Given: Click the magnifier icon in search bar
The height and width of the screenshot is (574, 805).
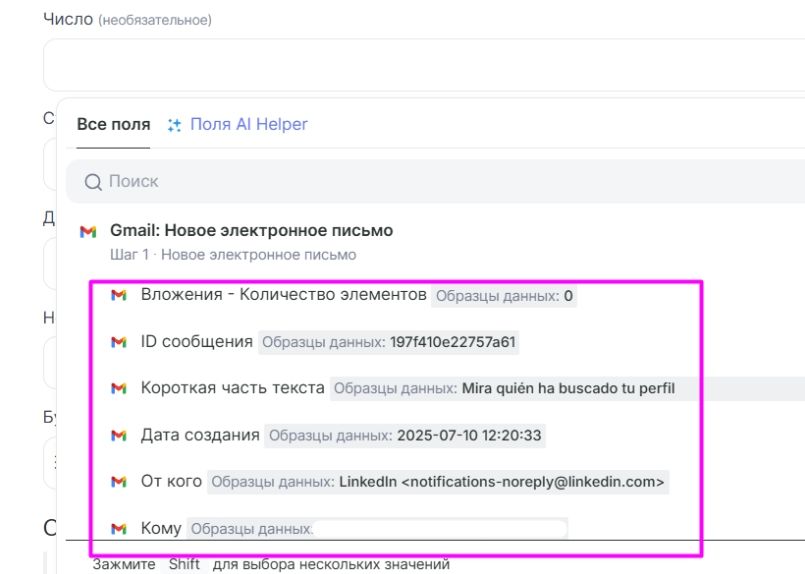Looking at the screenshot, I should (x=93, y=182).
